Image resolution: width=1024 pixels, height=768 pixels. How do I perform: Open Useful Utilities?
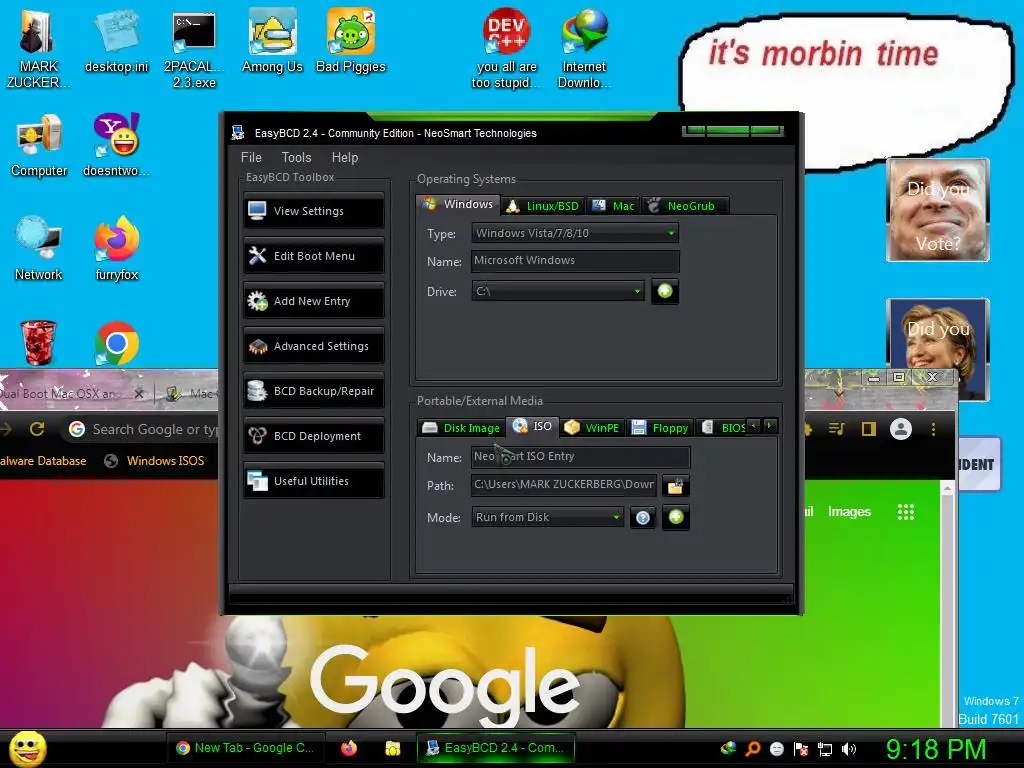click(x=314, y=481)
